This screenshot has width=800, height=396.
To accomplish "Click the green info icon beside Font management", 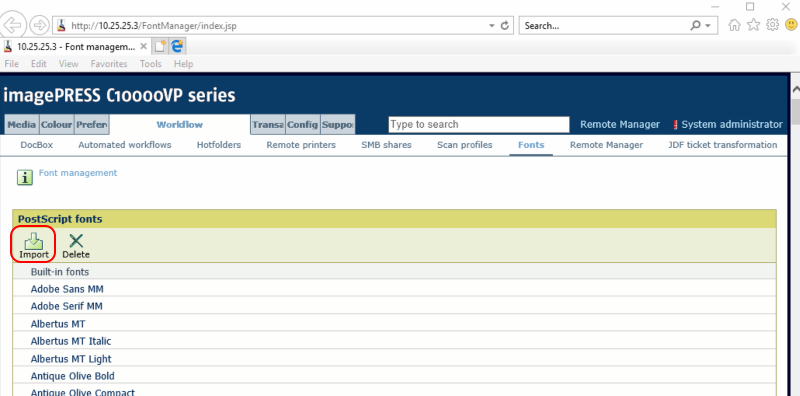I will click(x=25, y=177).
